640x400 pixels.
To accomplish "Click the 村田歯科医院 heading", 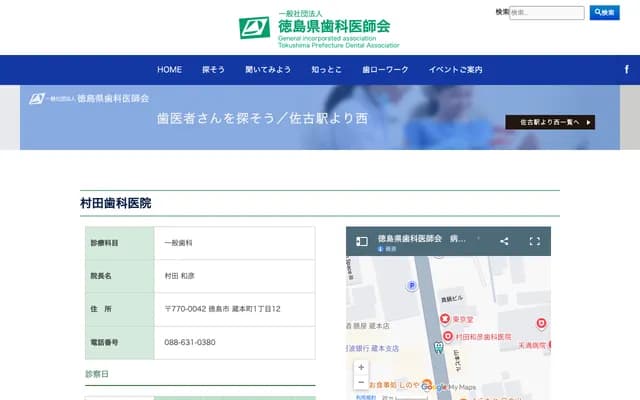I will [116, 203].
